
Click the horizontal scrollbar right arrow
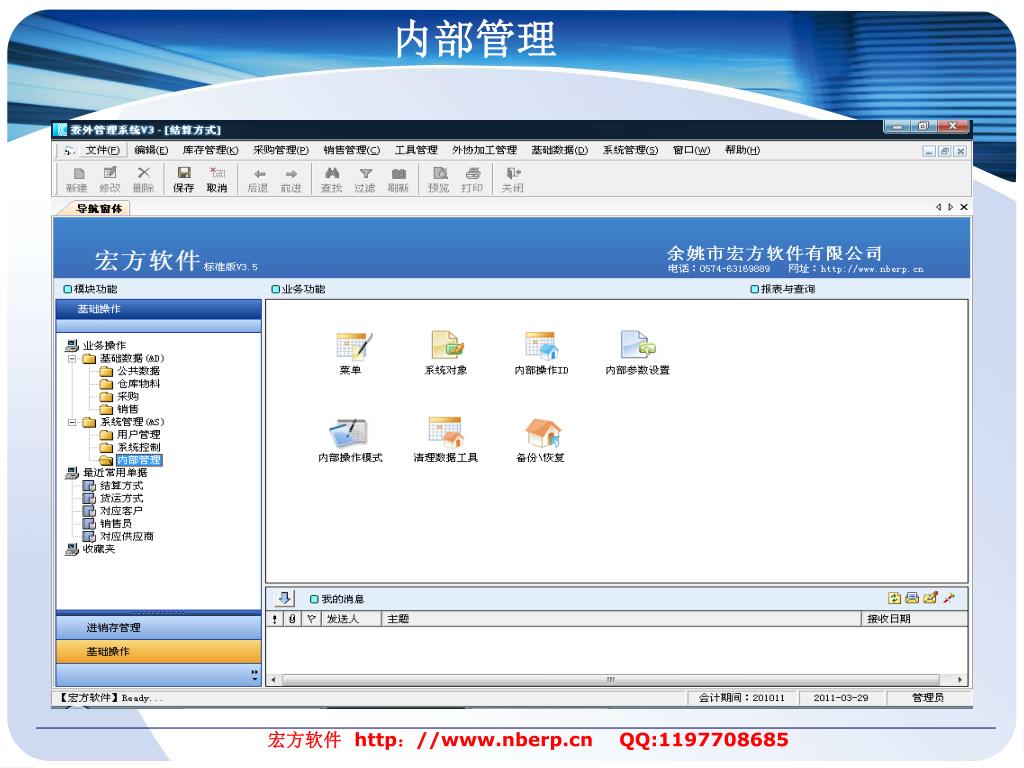pos(959,680)
